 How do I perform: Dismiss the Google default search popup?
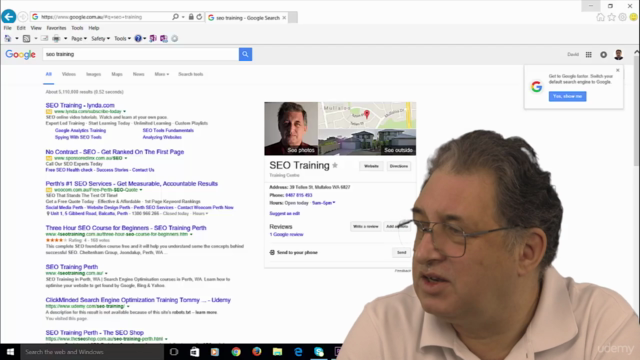618,70
